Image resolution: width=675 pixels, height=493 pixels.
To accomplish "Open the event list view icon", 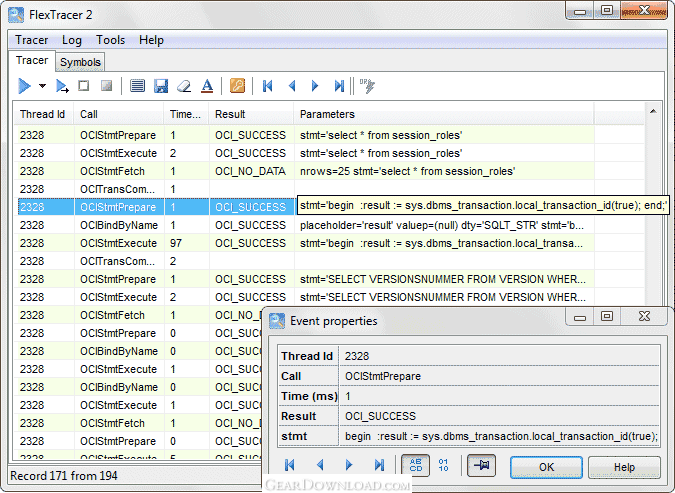I will pos(137,86).
